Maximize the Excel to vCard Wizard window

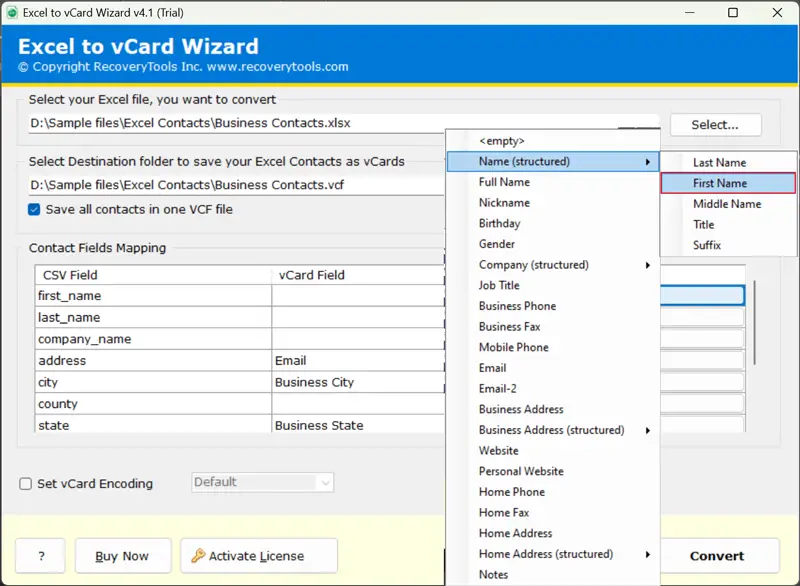(733, 13)
